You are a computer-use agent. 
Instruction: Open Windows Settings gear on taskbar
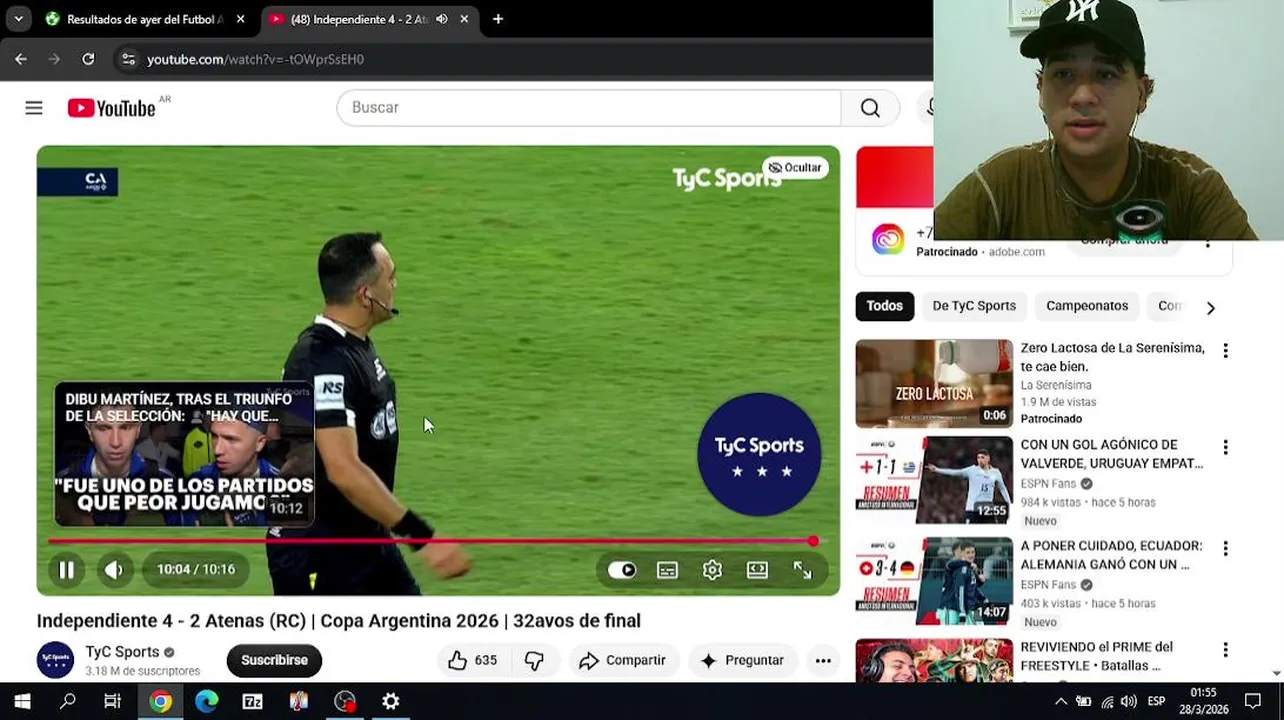(391, 701)
